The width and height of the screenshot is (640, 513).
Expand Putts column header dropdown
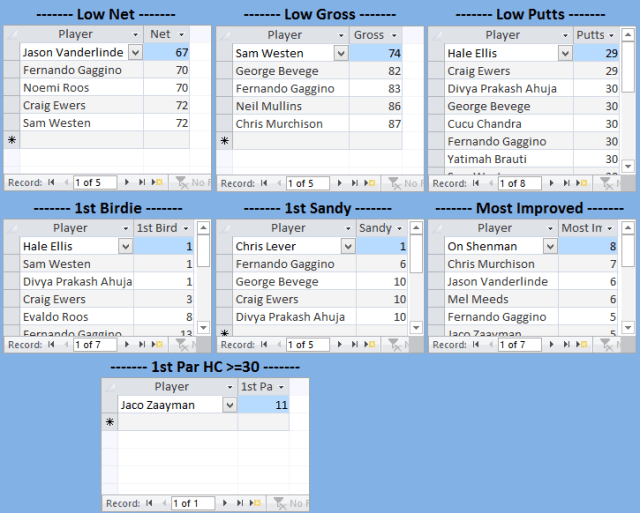pos(612,35)
